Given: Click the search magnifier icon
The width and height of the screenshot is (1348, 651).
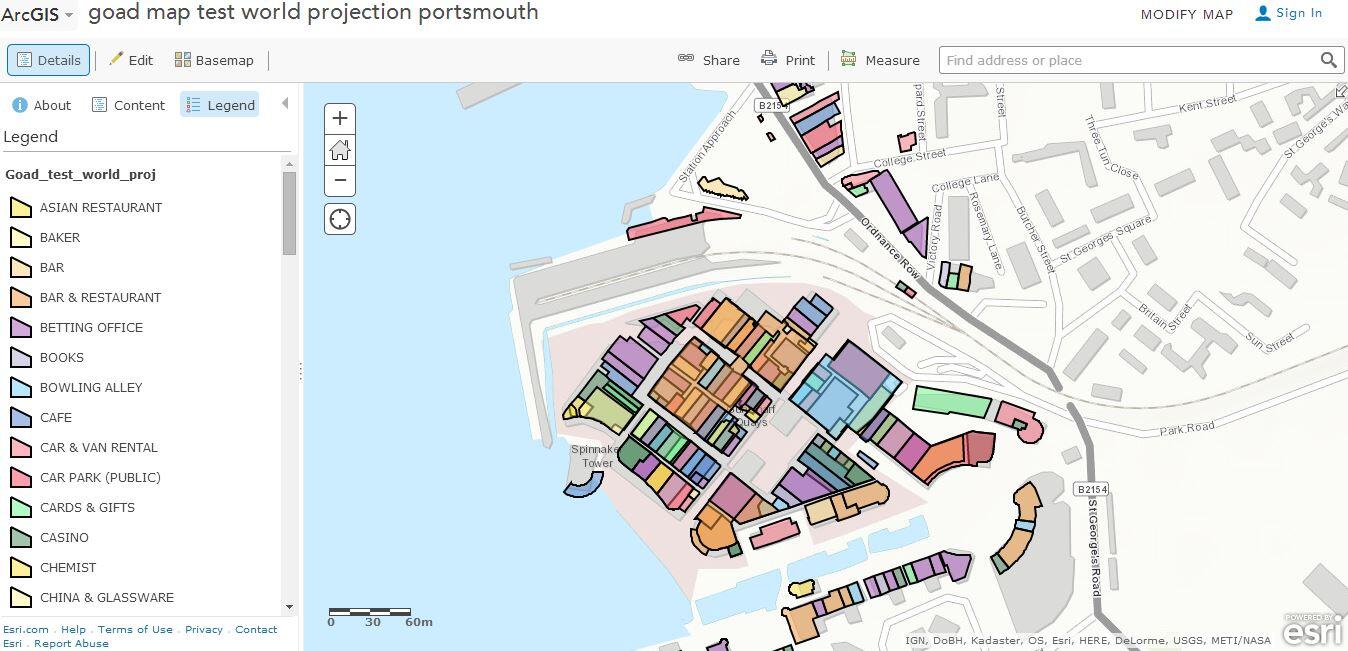Looking at the screenshot, I should pyautogui.click(x=1328, y=60).
